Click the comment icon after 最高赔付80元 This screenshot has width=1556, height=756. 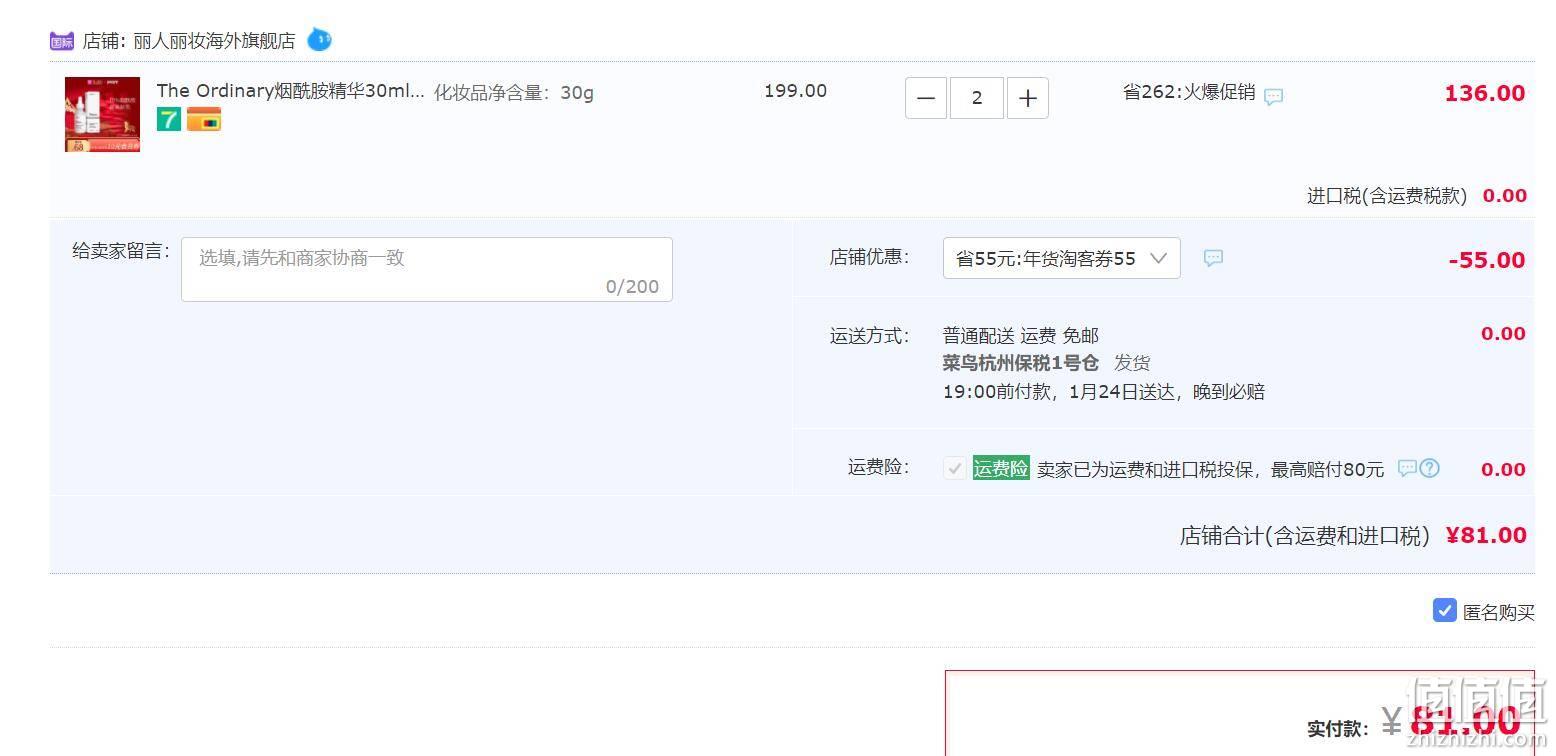1406,468
